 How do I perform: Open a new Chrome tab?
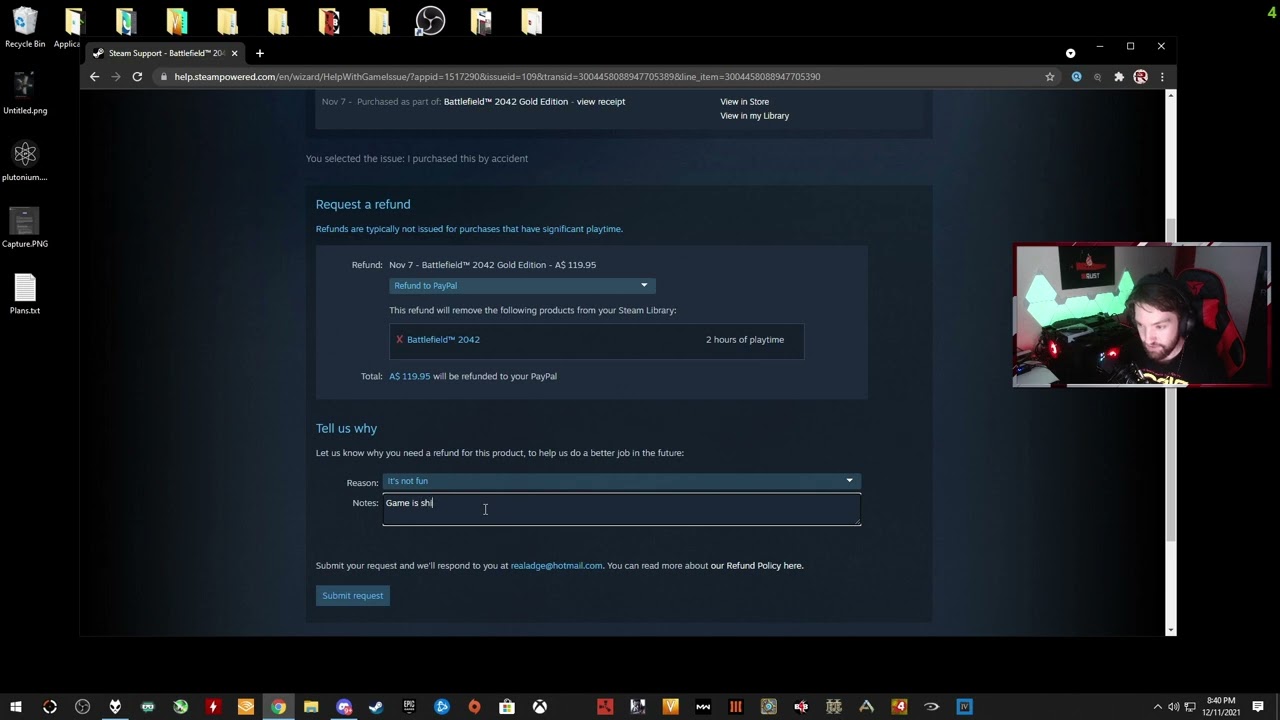click(260, 53)
